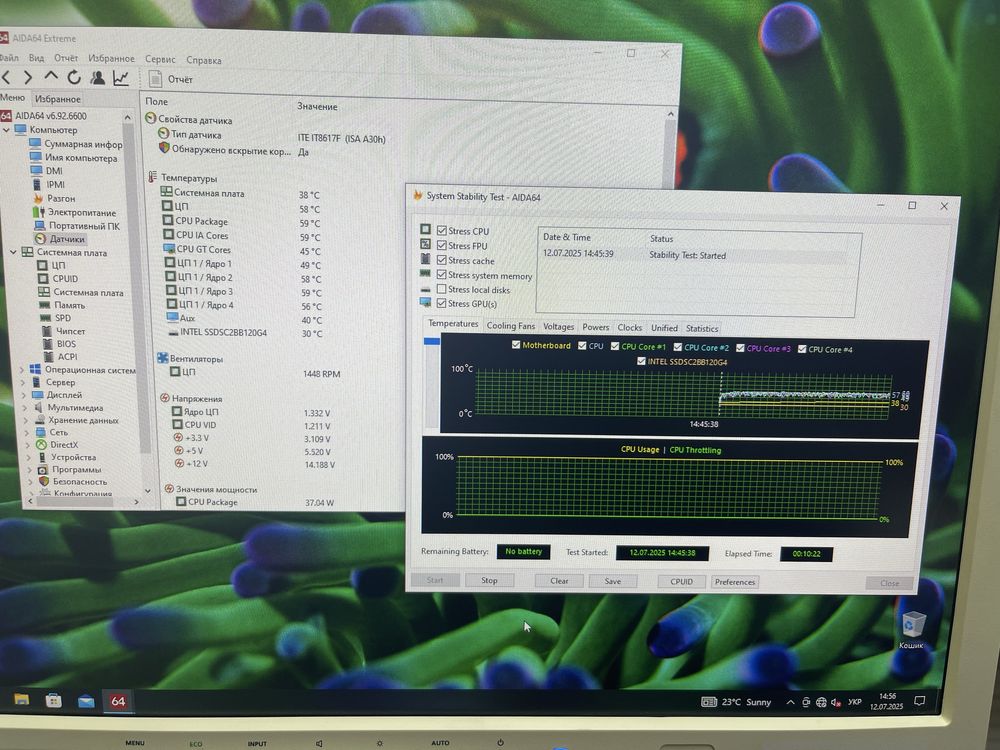1000x750 pixels.
Task: Toggle the Stress CPU checkbox
Action: 441,230
